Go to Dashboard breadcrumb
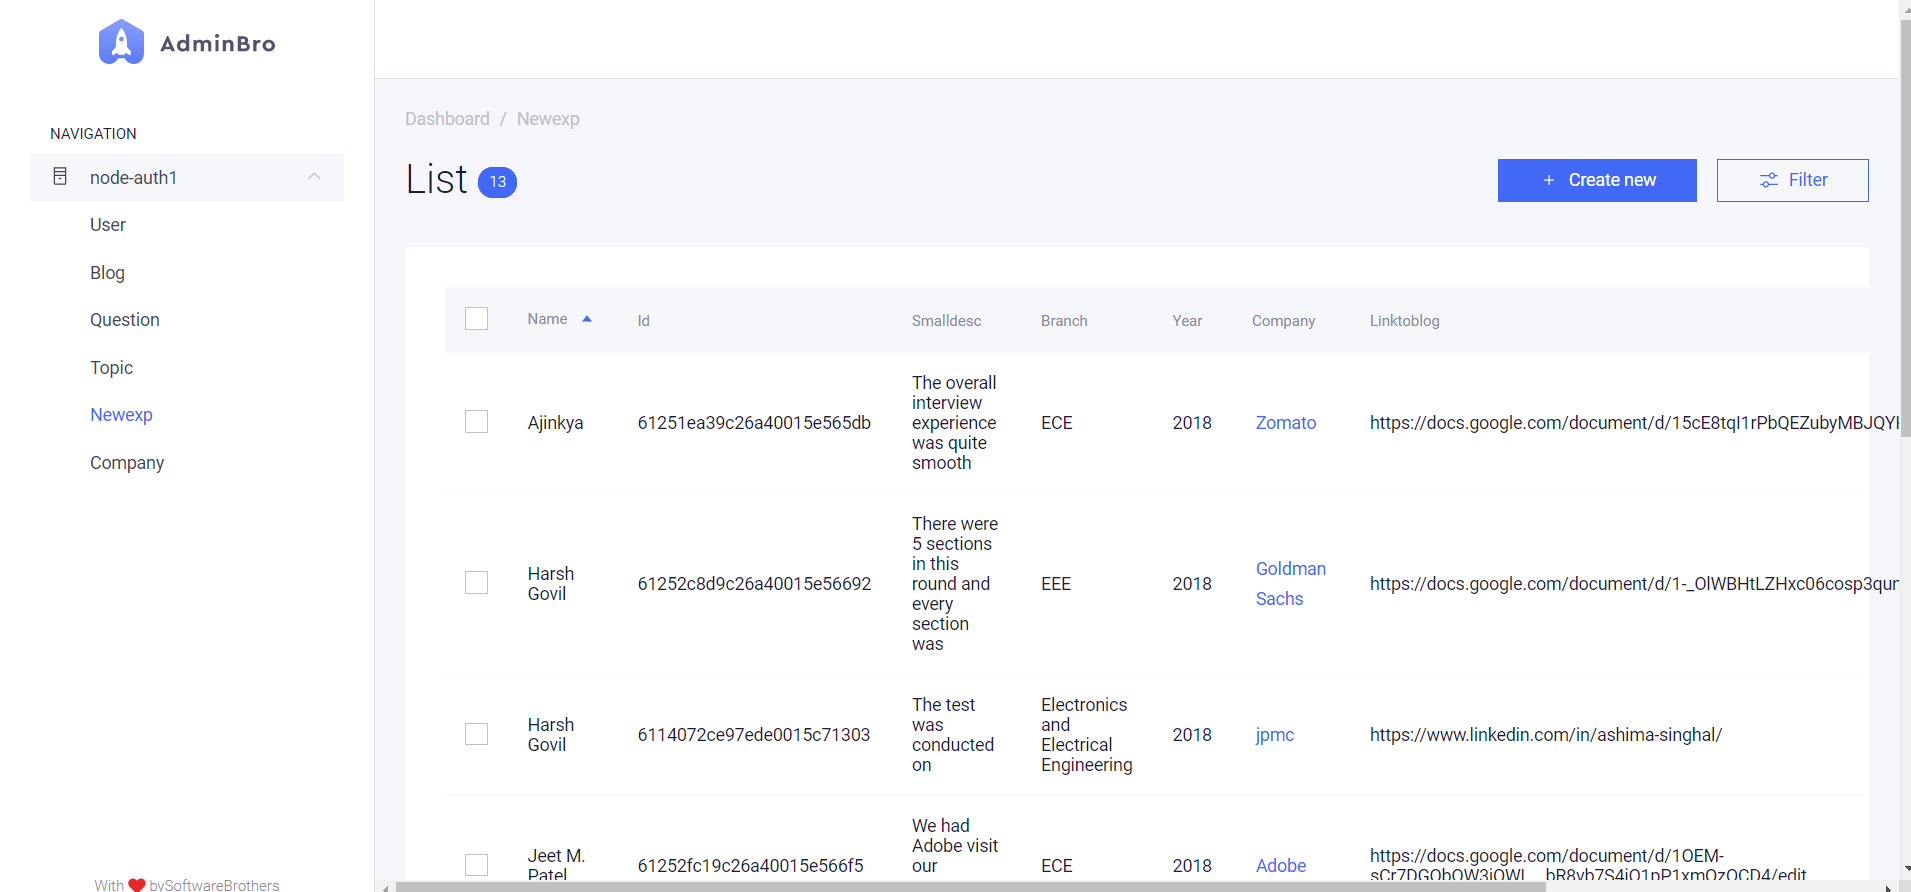 447,119
